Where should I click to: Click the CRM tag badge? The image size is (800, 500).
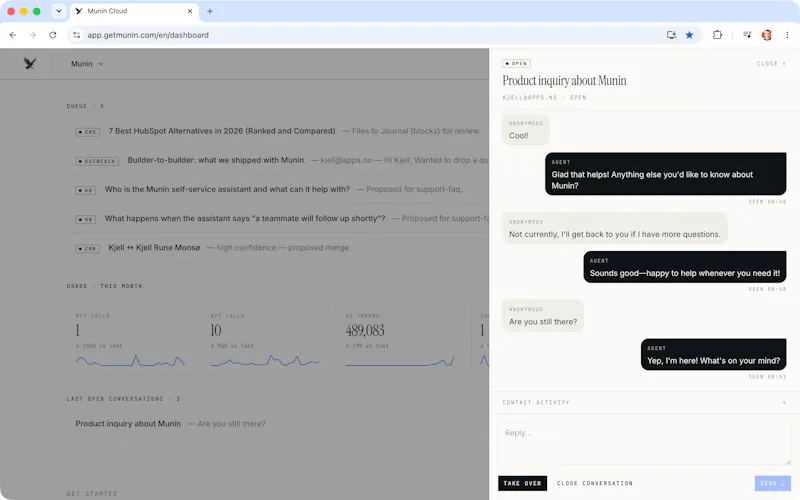click(88, 248)
